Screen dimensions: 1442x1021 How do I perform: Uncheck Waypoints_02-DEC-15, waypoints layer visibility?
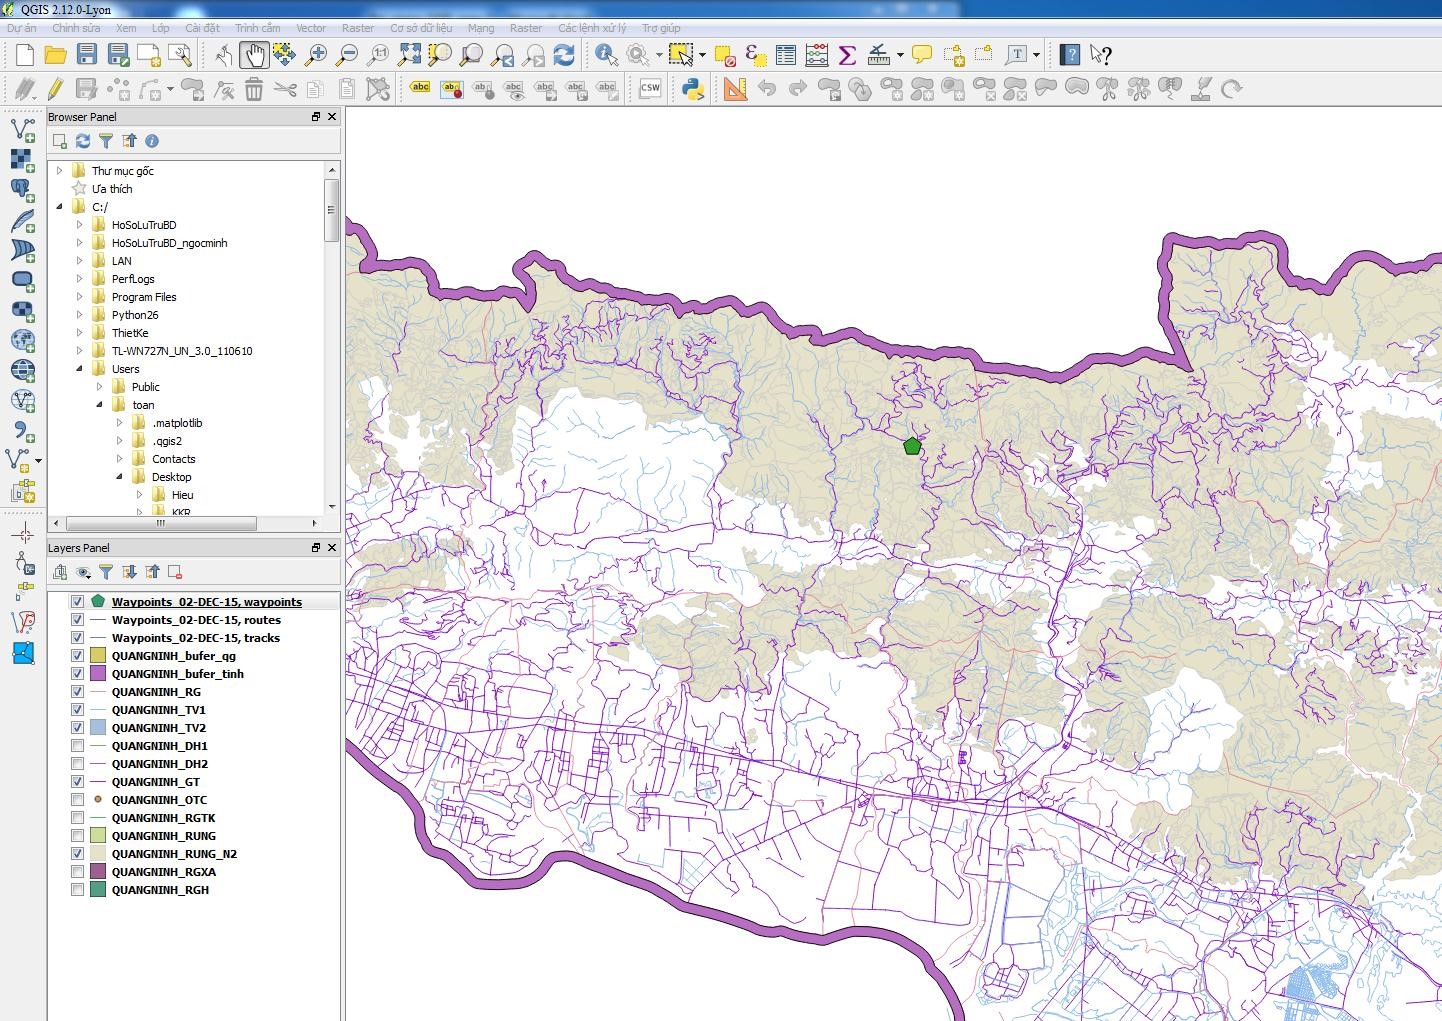(x=77, y=602)
